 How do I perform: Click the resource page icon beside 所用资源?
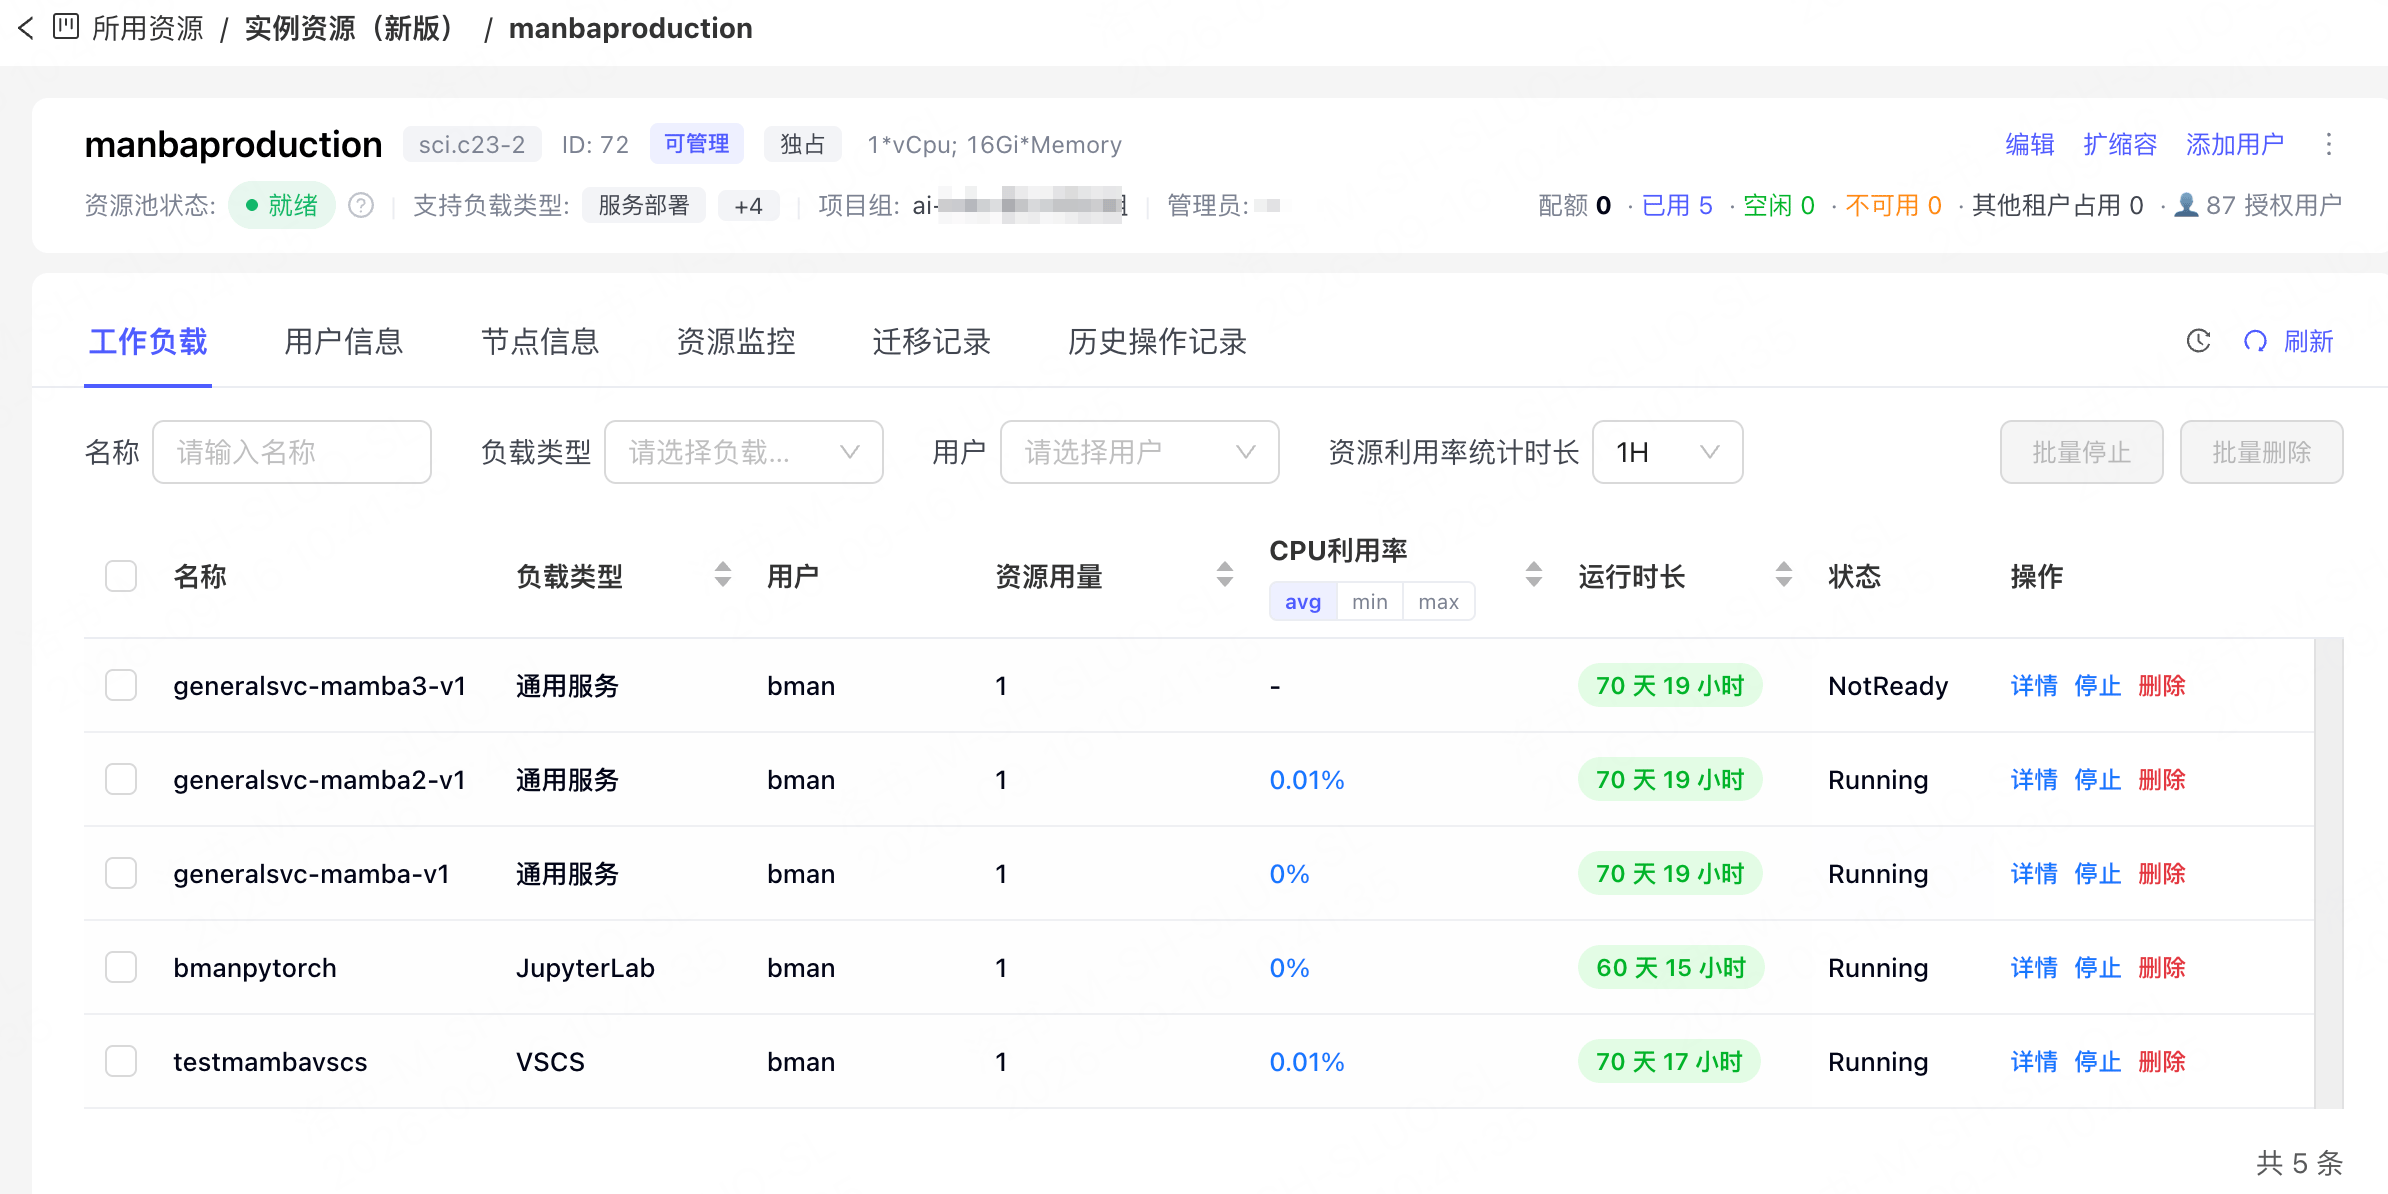pos(66,27)
